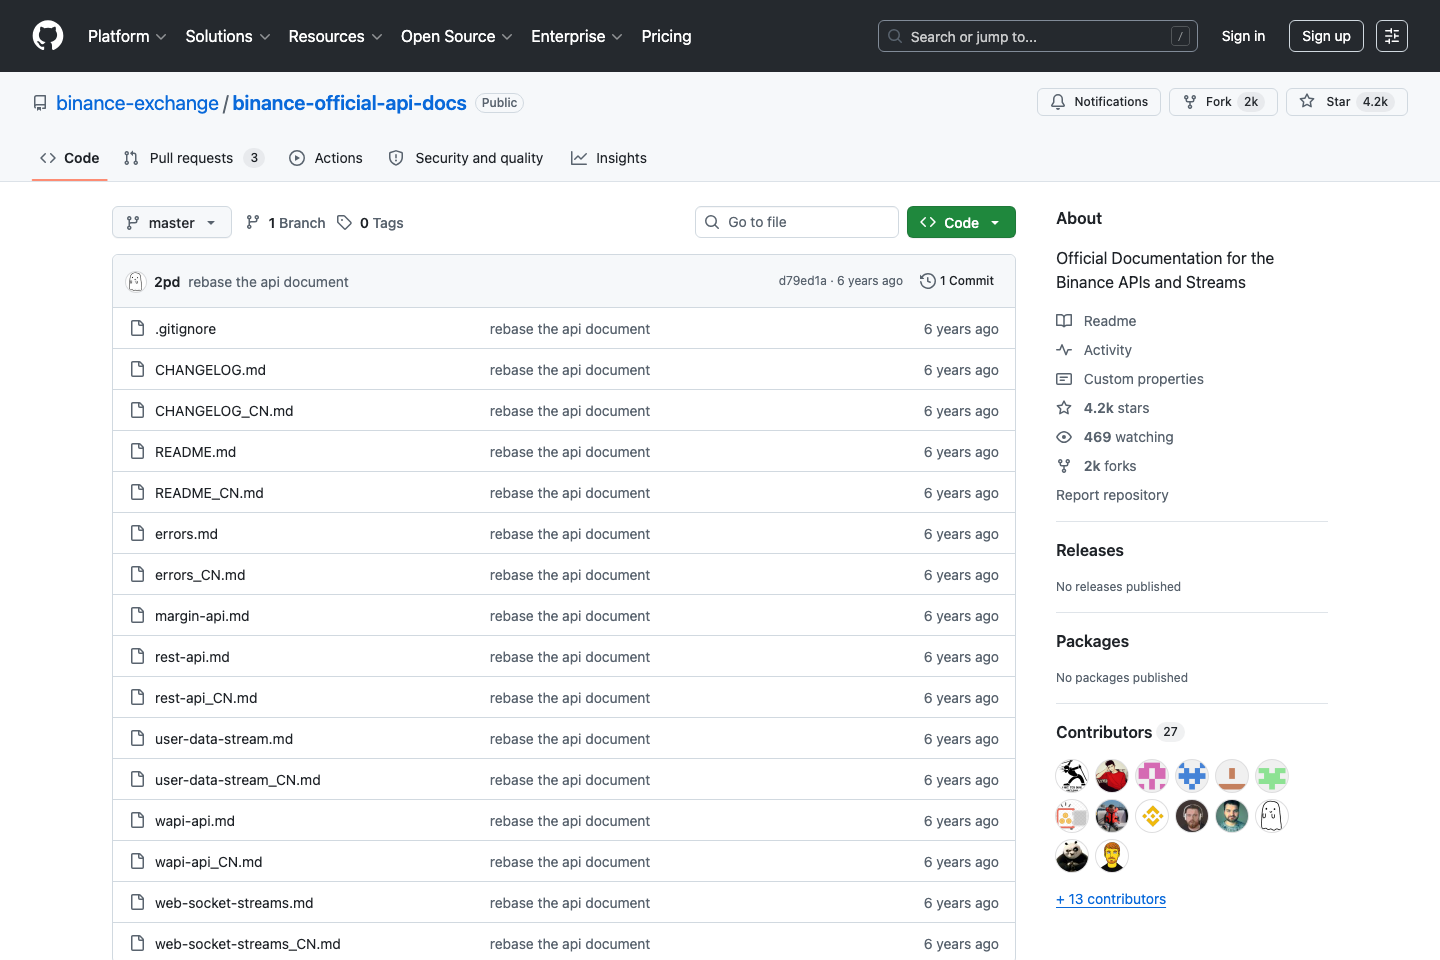
Task: Open the command palette icon
Action: 1392,36
